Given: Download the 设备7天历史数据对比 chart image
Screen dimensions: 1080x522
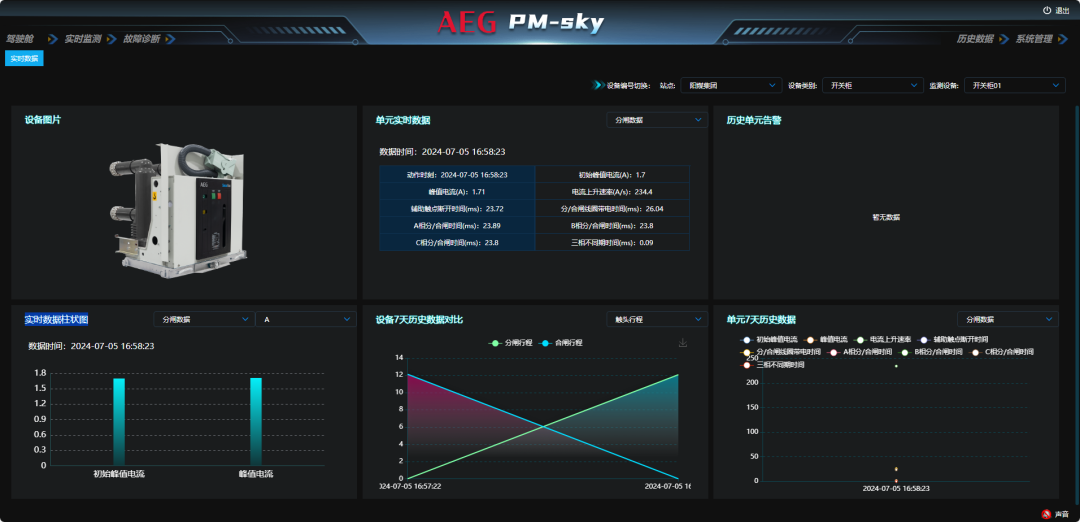Looking at the screenshot, I should (683, 342).
